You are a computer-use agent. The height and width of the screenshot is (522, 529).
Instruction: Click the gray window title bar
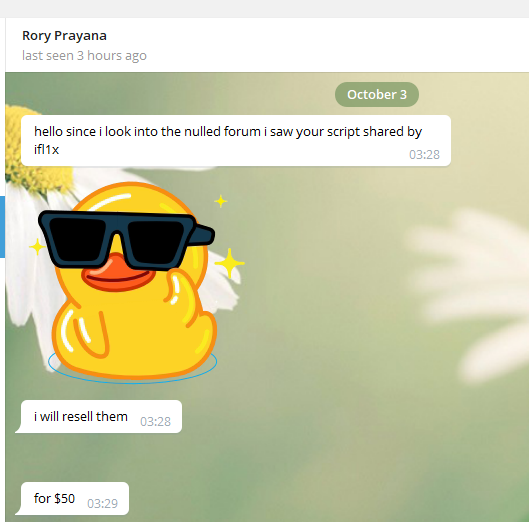coord(264,9)
